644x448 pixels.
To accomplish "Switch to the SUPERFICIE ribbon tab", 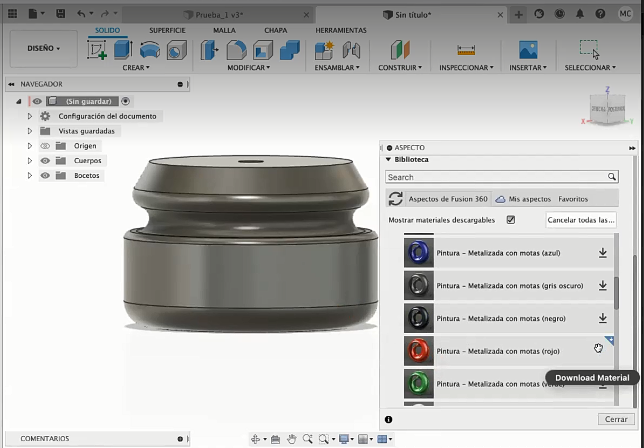I will (168, 30).
